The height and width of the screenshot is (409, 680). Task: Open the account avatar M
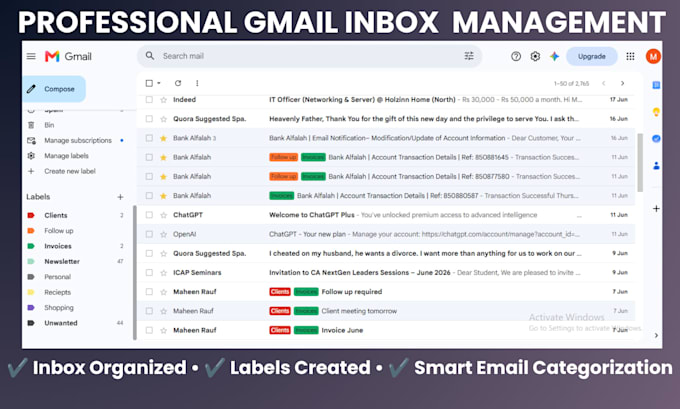pyautogui.click(x=653, y=56)
